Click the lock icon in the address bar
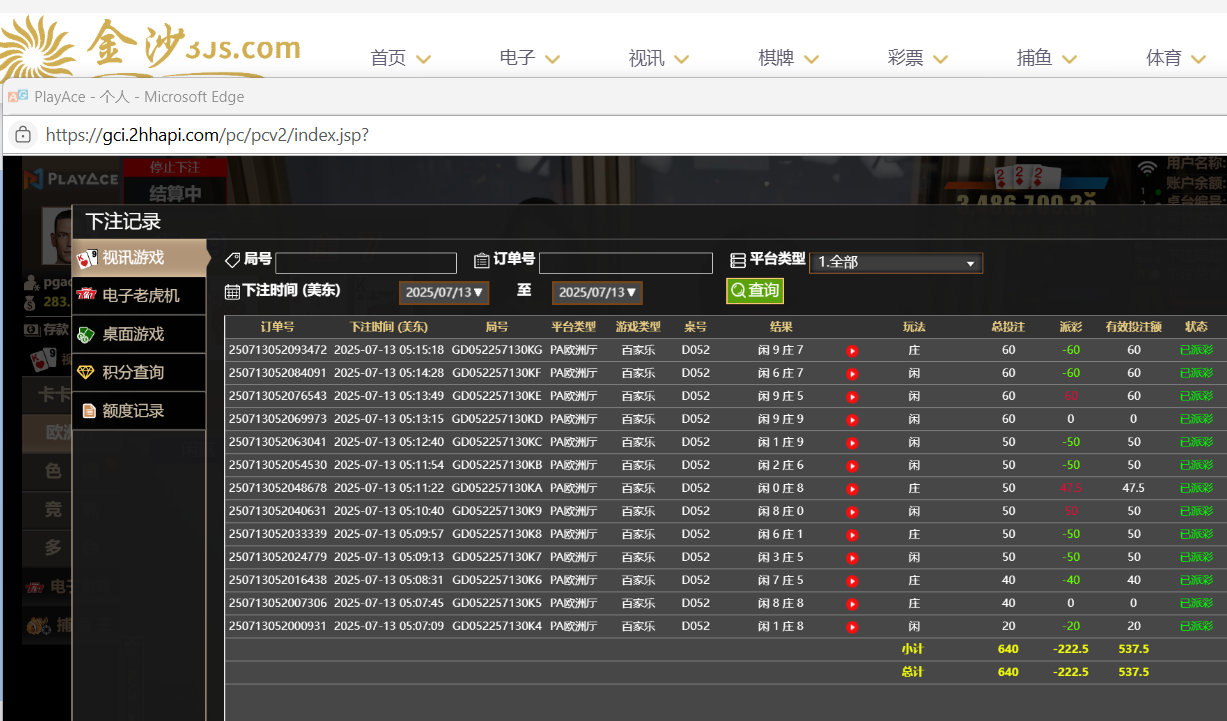This screenshot has width=1227, height=721. 23,135
